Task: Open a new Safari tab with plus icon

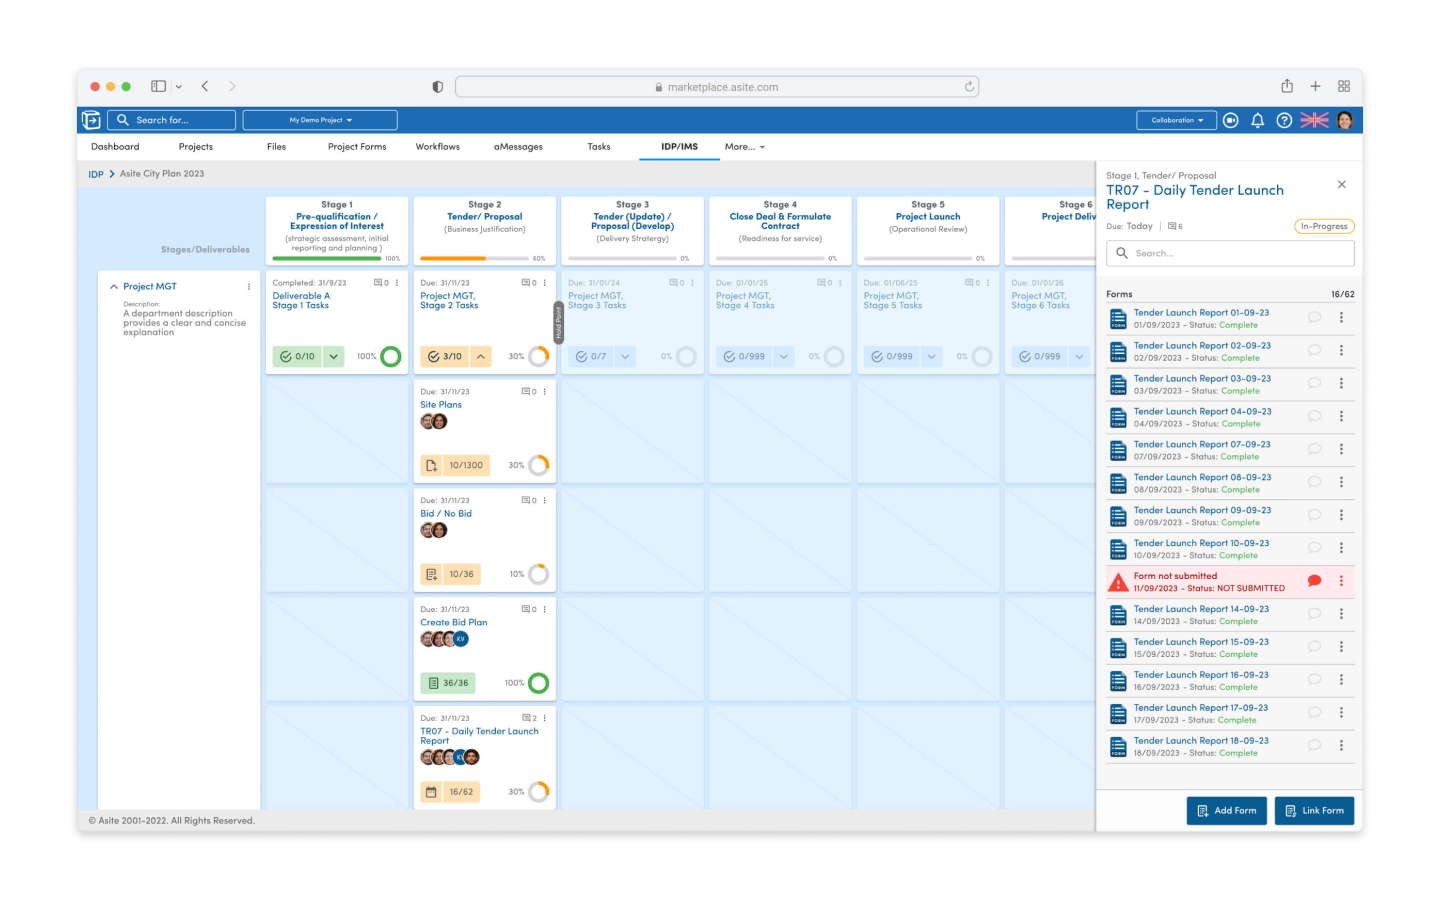Action: tap(1316, 86)
